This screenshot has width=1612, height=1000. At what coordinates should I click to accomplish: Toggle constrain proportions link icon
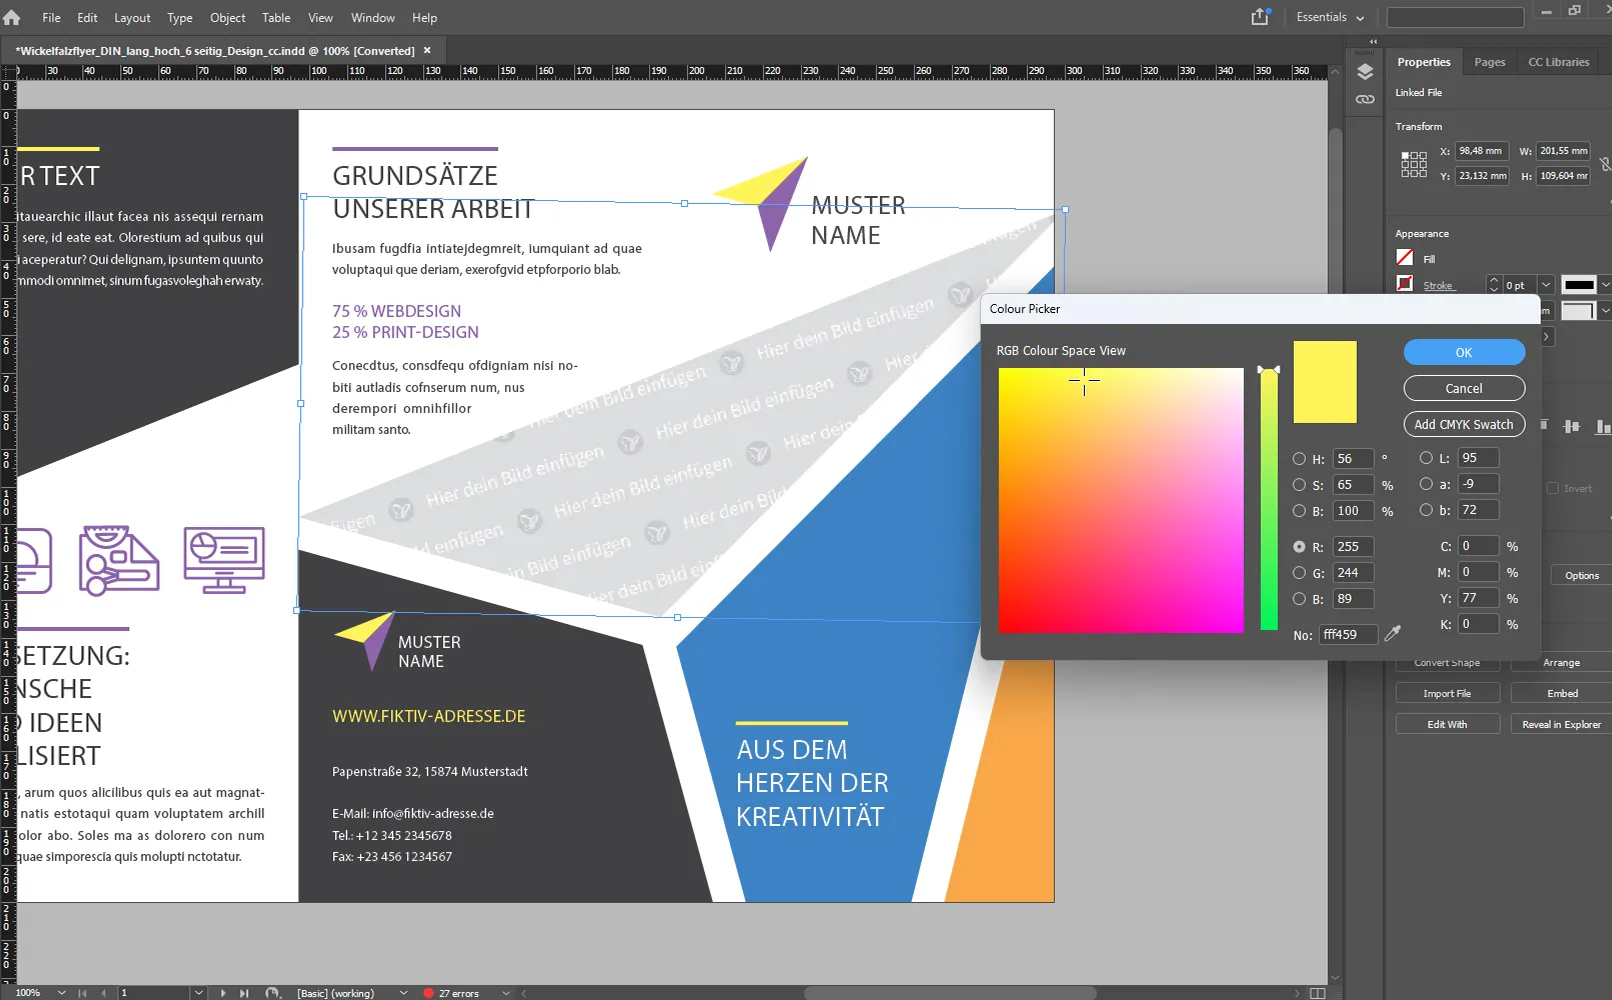click(x=1605, y=164)
